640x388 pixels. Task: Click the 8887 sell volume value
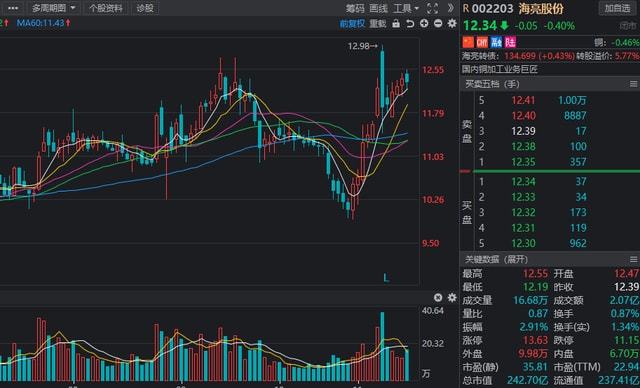pyautogui.click(x=575, y=116)
